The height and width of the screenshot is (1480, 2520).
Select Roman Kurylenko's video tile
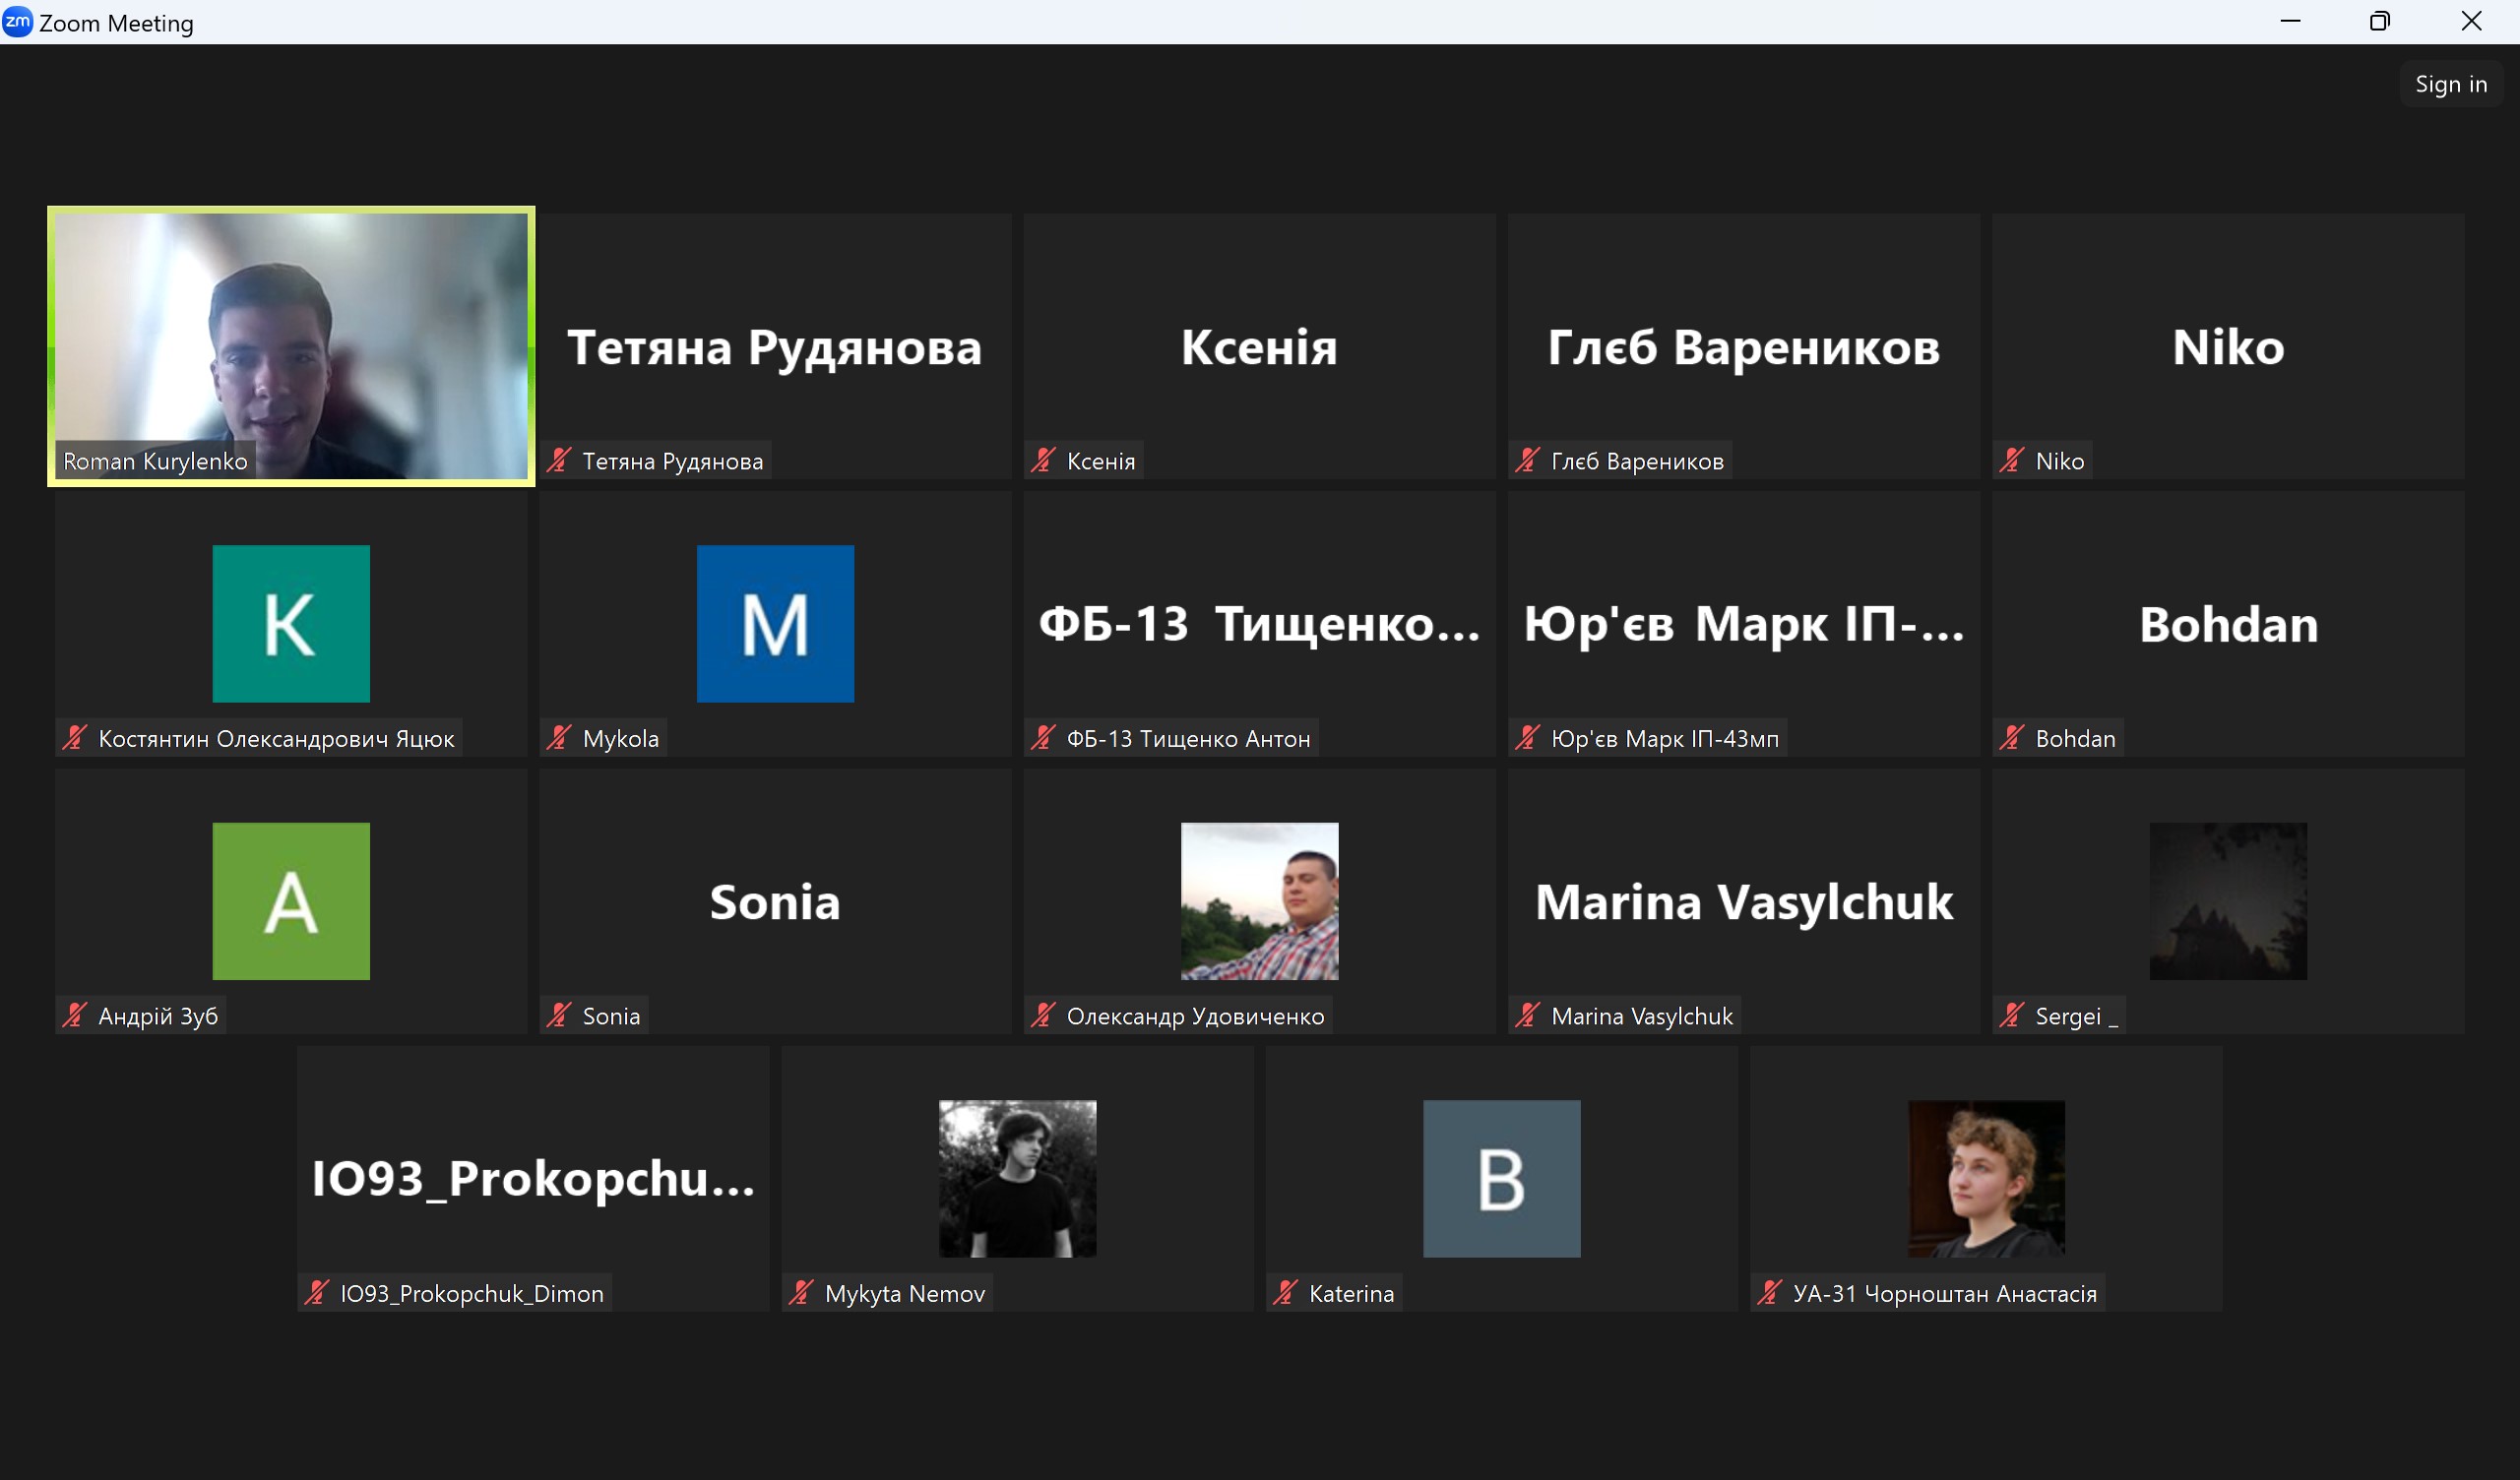pyautogui.click(x=291, y=346)
